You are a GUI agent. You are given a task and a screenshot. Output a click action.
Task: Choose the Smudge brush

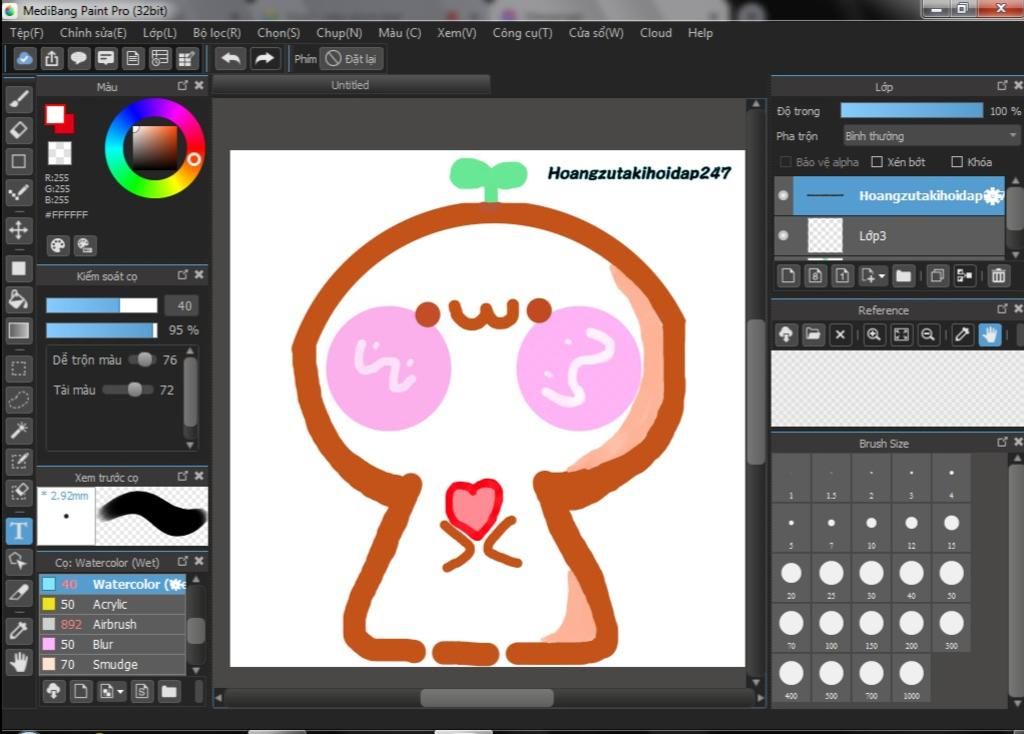[112, 664]
